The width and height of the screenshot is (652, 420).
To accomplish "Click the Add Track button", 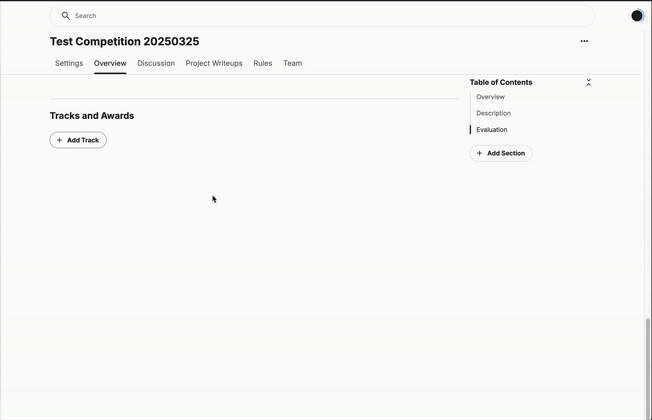I will pyautogui.click(x=78, y=140).
